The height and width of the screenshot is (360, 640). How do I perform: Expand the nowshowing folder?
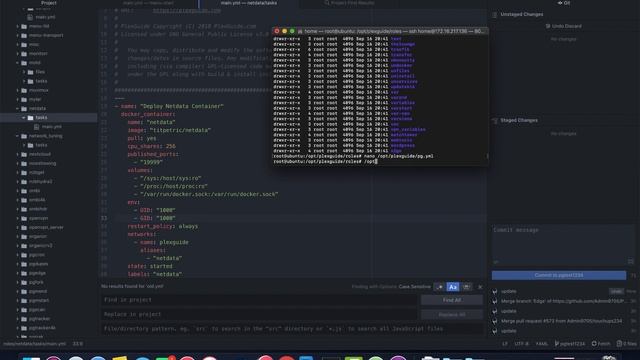pos(18,163)
